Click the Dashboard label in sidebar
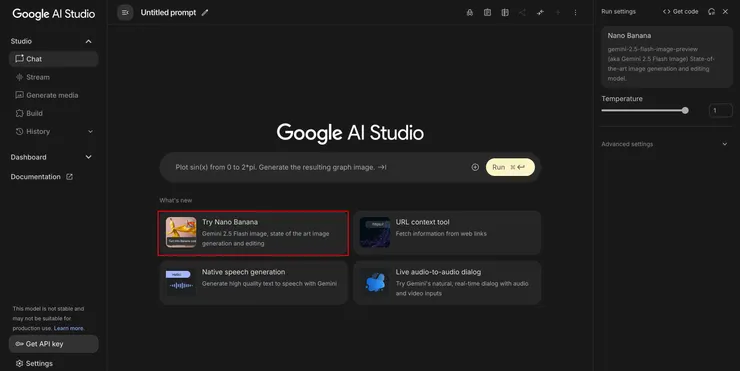The height and width of the screenshot is (371, 740). coord(28,157)
